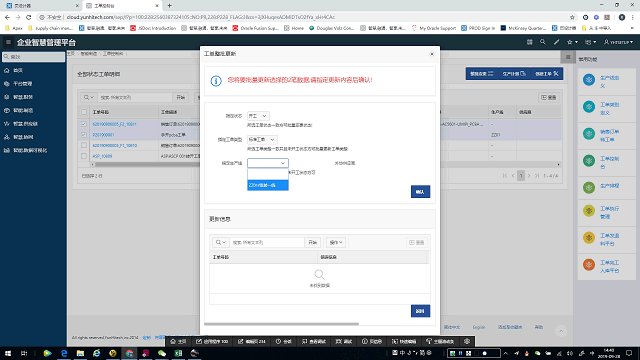The height and width of the screenshot is (360, 640).
Task: Click the production plan blue button
Action: [x=514, y=74]
